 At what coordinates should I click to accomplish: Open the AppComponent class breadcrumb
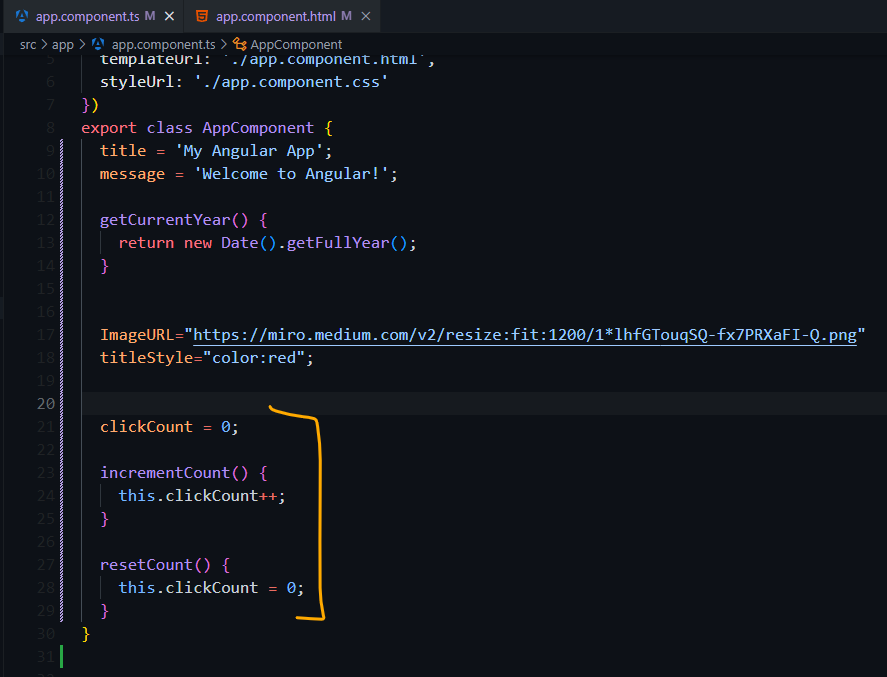(296, 45)
